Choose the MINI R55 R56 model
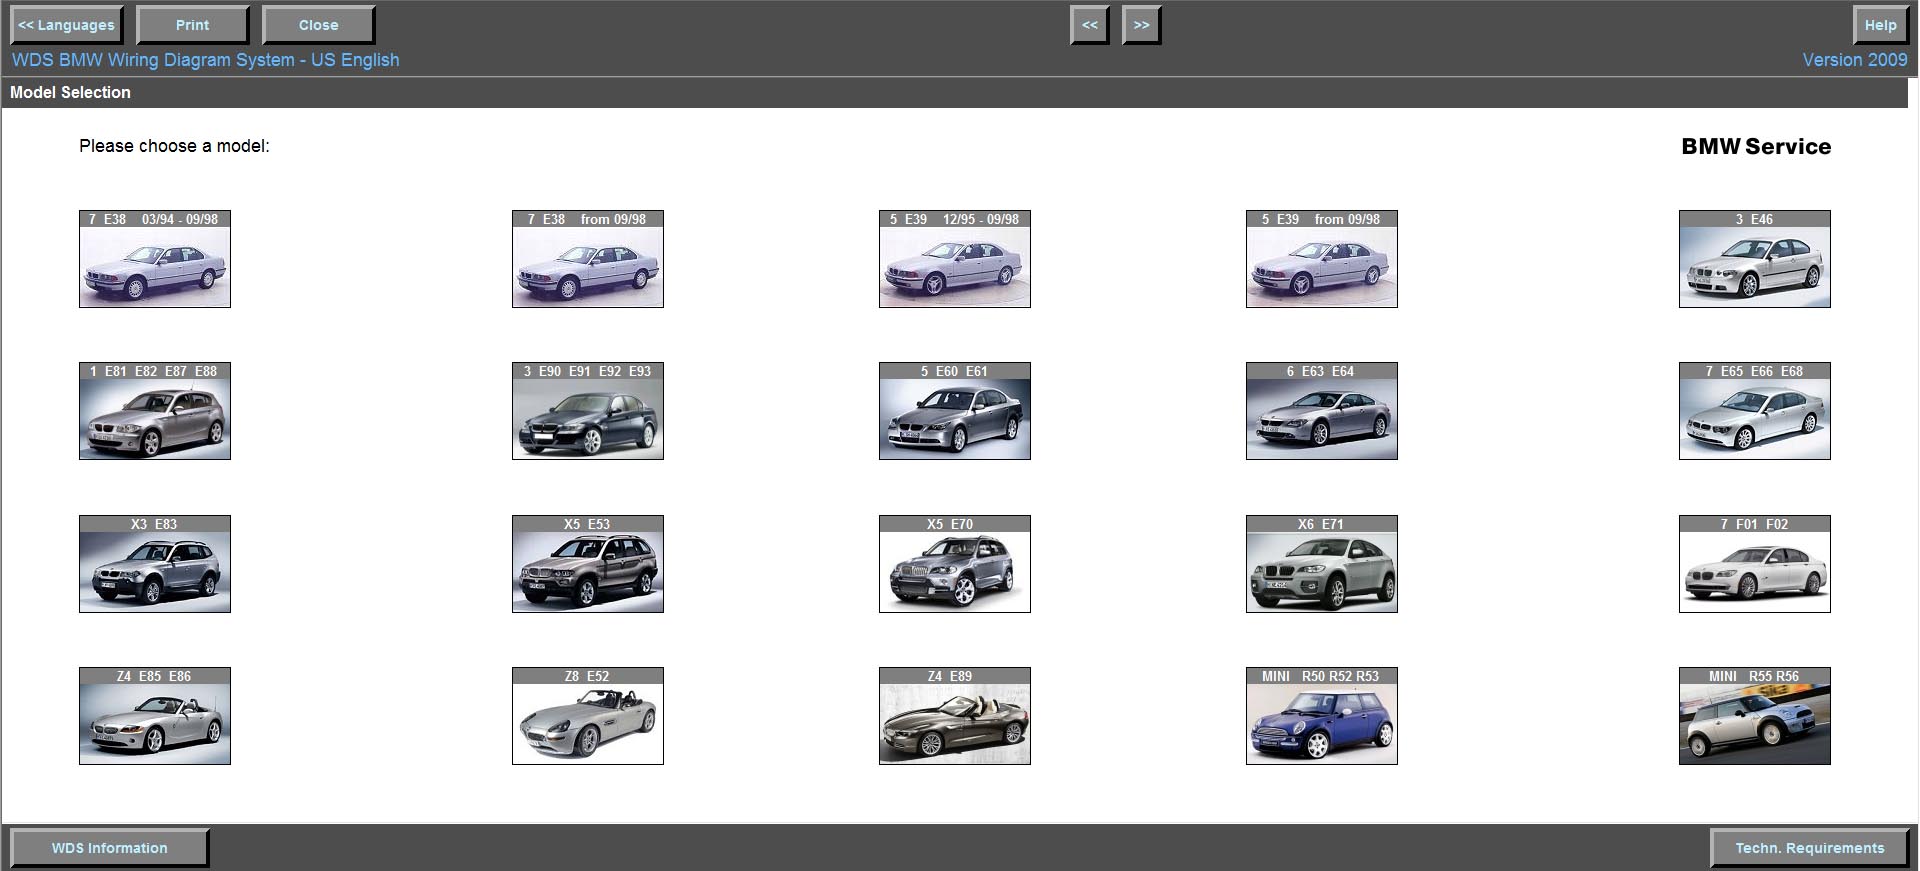This screenshot has width=1920, height=871. click(x=1755, y=716)
